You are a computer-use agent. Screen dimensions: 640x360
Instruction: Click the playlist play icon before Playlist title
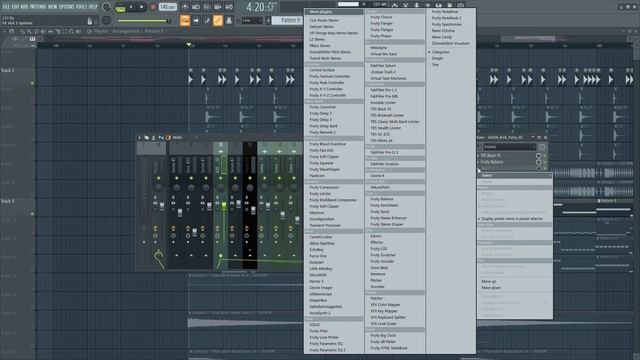click(89, 31)
